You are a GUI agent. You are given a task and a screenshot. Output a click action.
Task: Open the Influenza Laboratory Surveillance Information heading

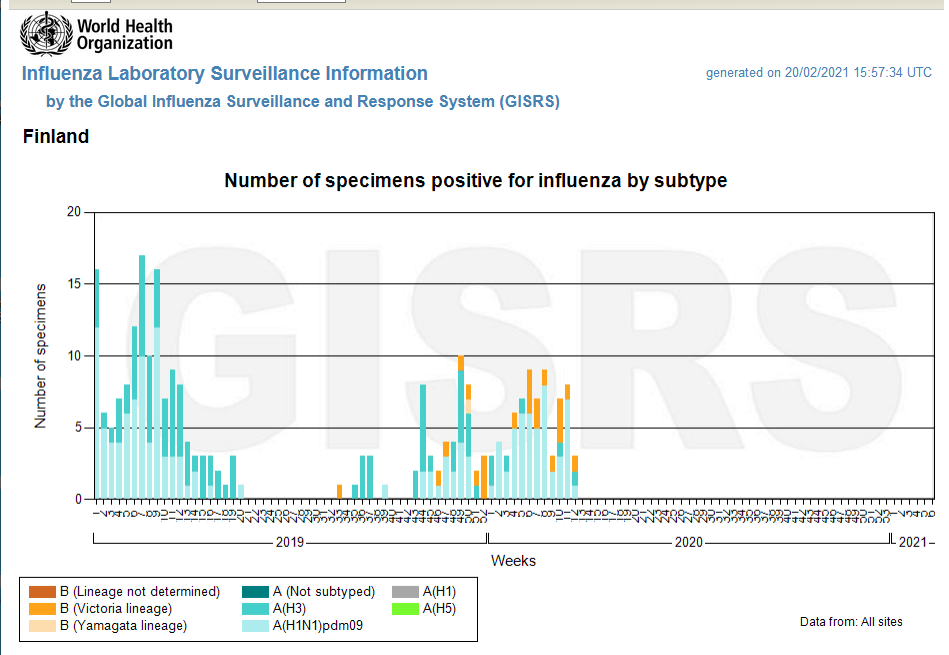pyautogui.click(x=225, y=74)
